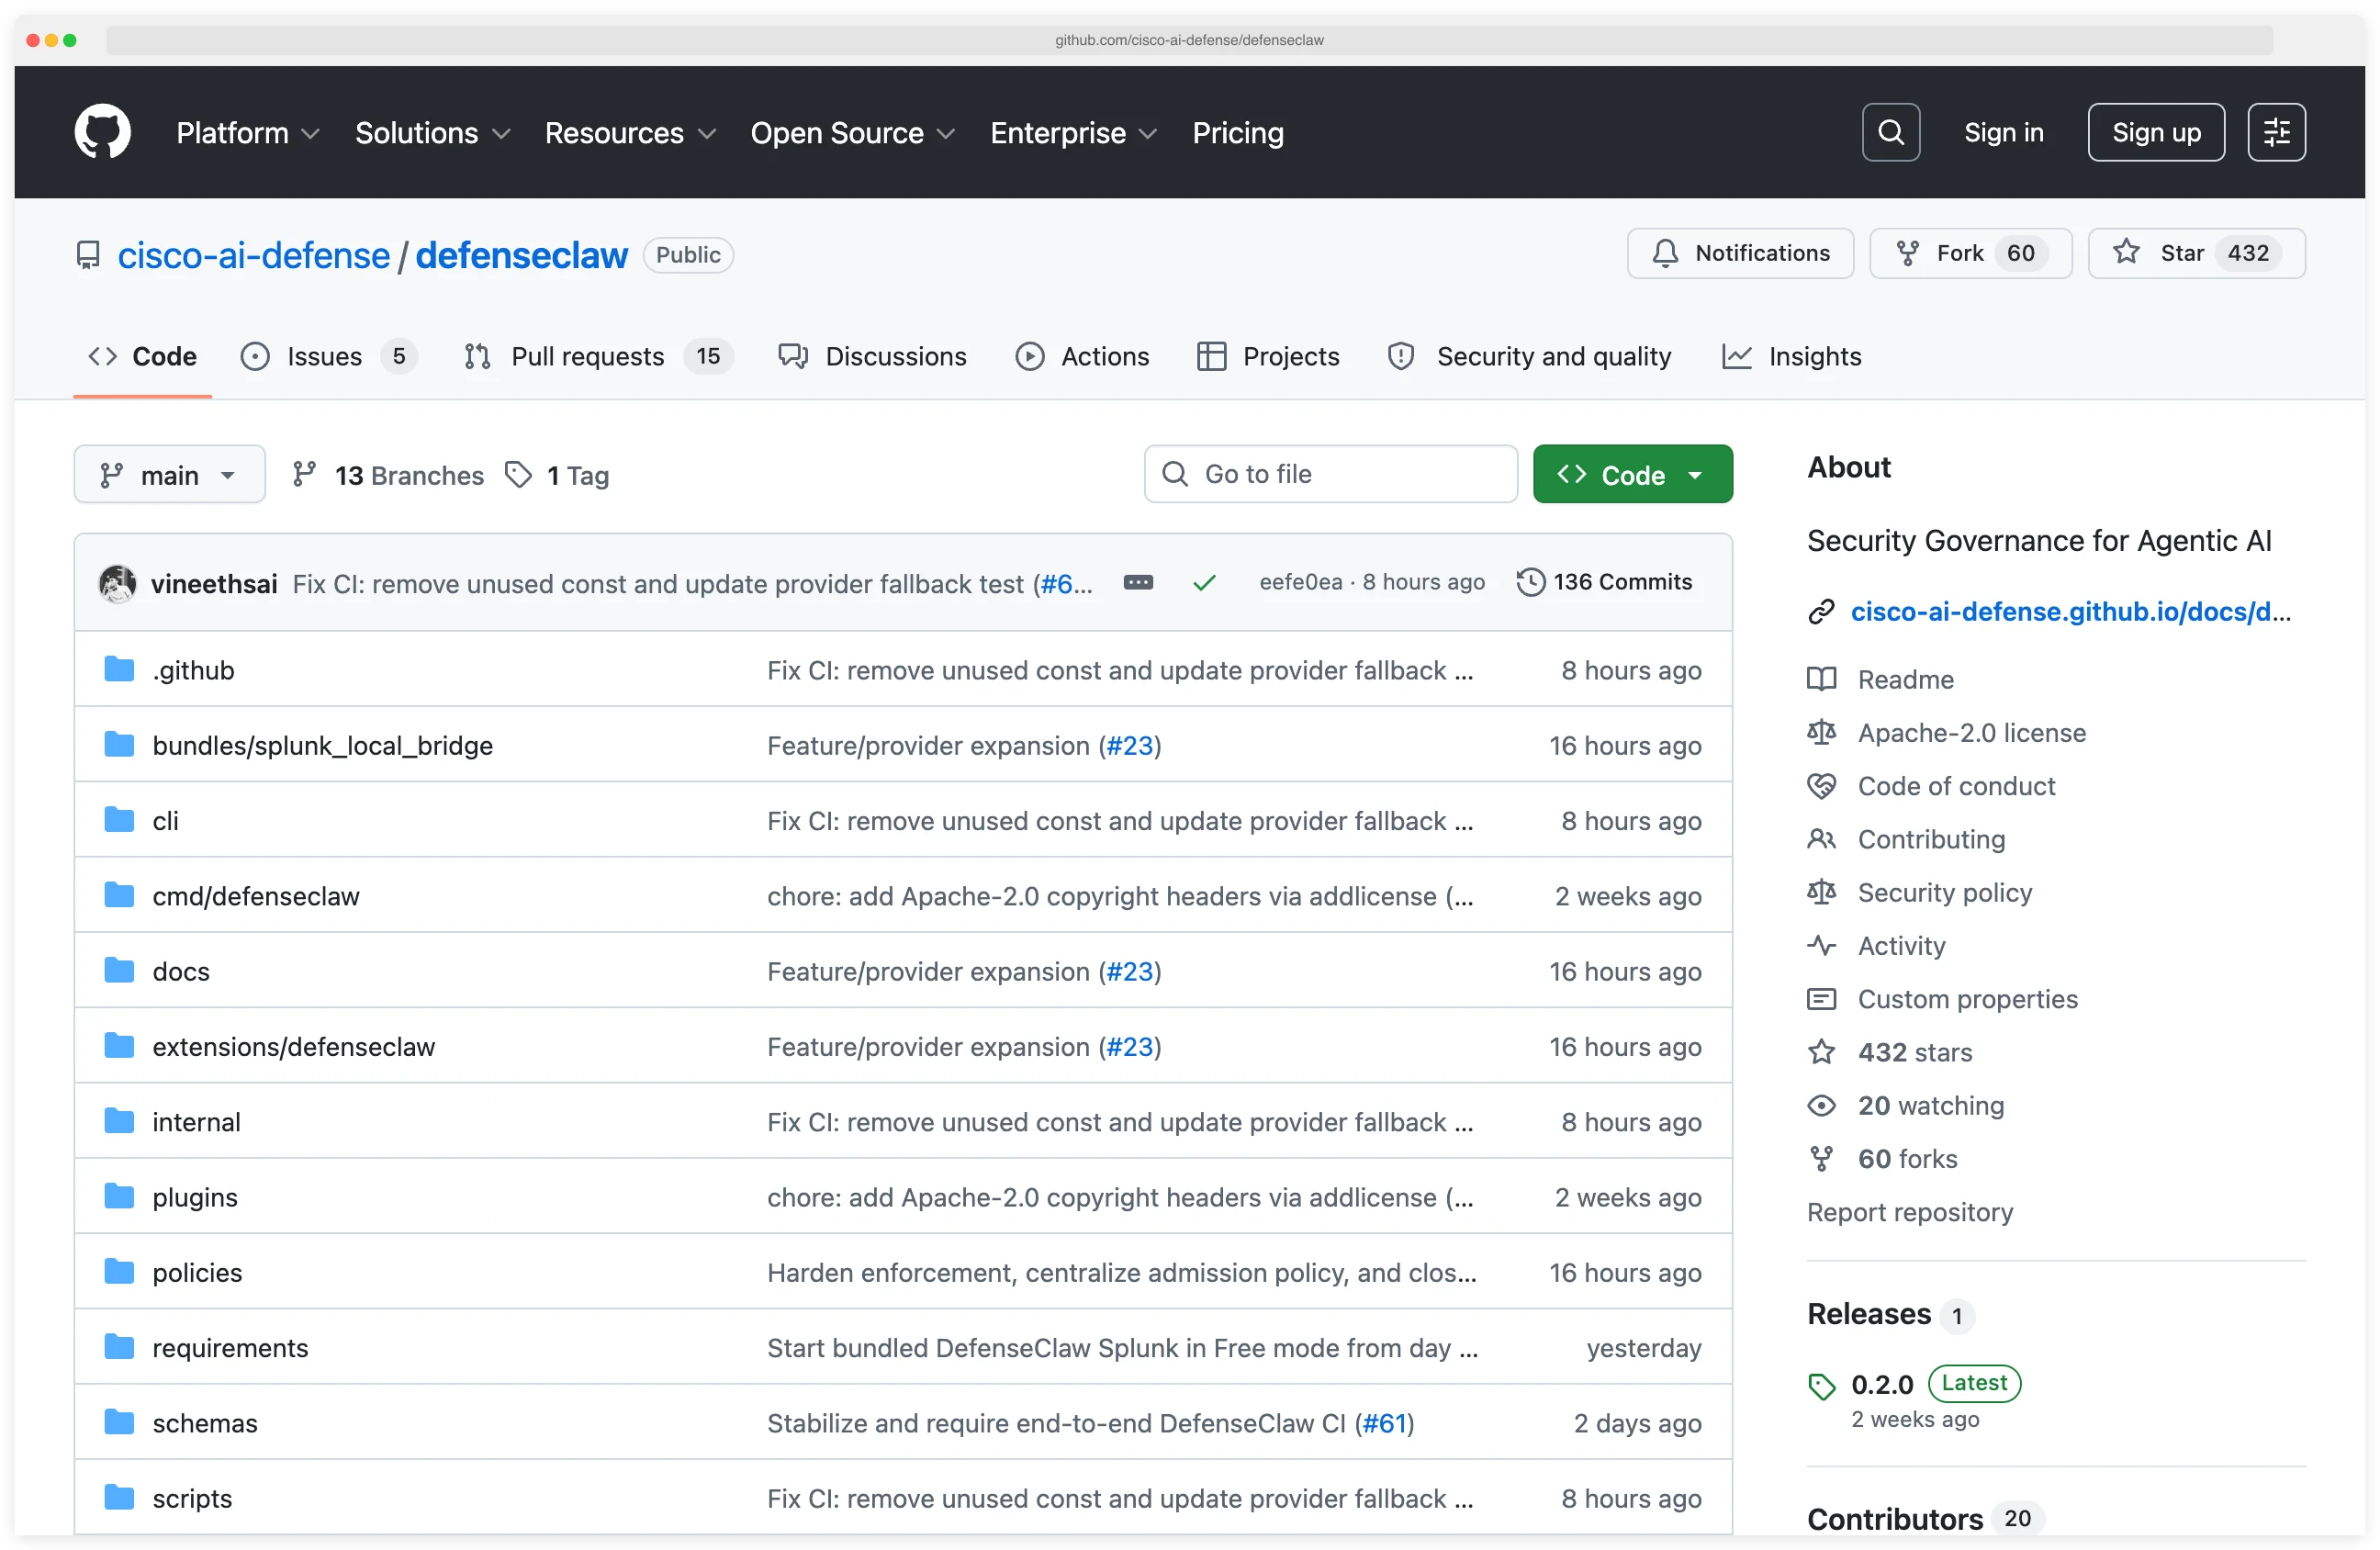Viewport: 2380px width, 1550px height.
Task: Switch to the Pull requests tab
Action: (588, 356)
